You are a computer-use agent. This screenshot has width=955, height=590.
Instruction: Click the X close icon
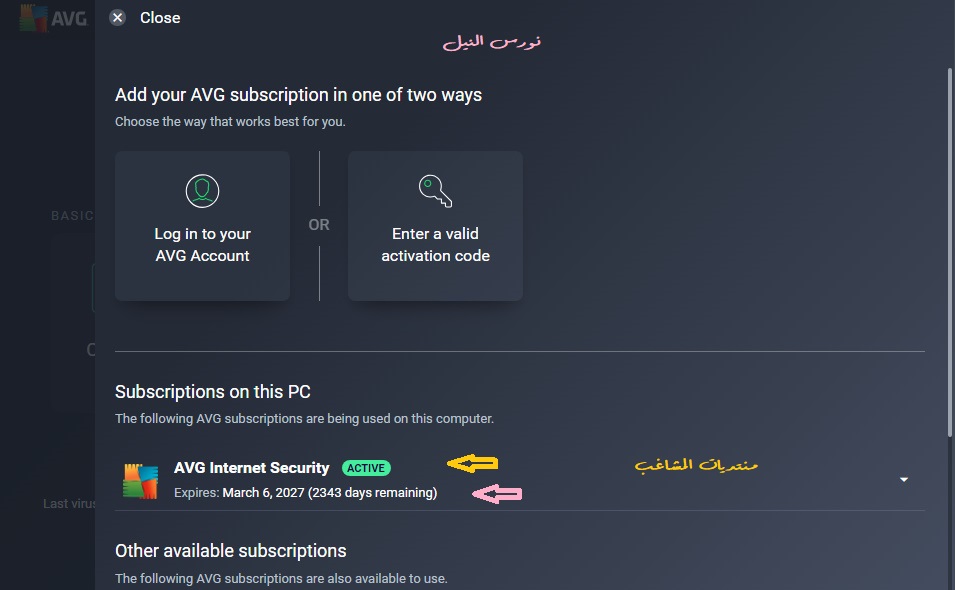pos(118,18)
